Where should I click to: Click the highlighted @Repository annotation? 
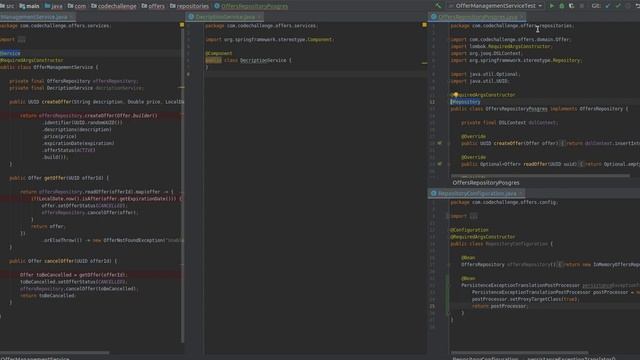[x=465, y=102]
